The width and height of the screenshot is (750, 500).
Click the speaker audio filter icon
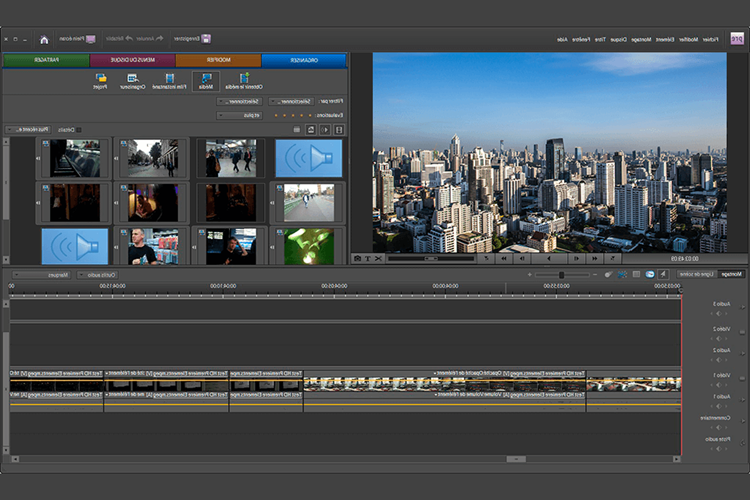[325, 130]
